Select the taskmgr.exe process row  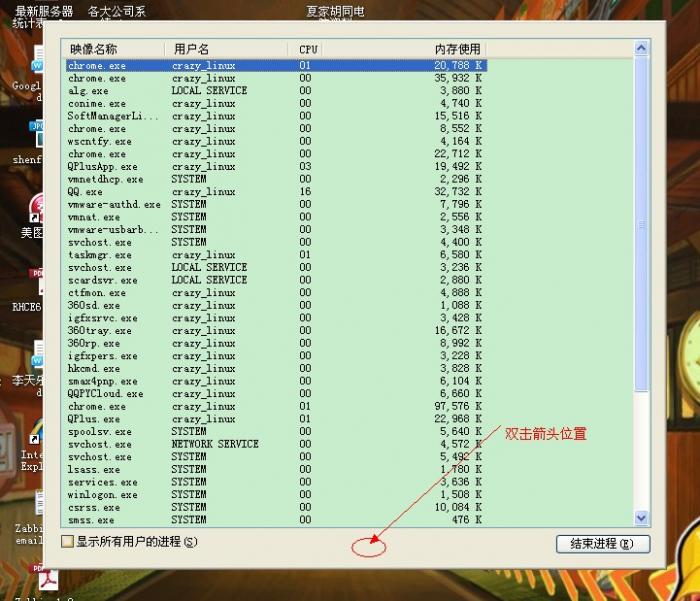tap(277, 255)
